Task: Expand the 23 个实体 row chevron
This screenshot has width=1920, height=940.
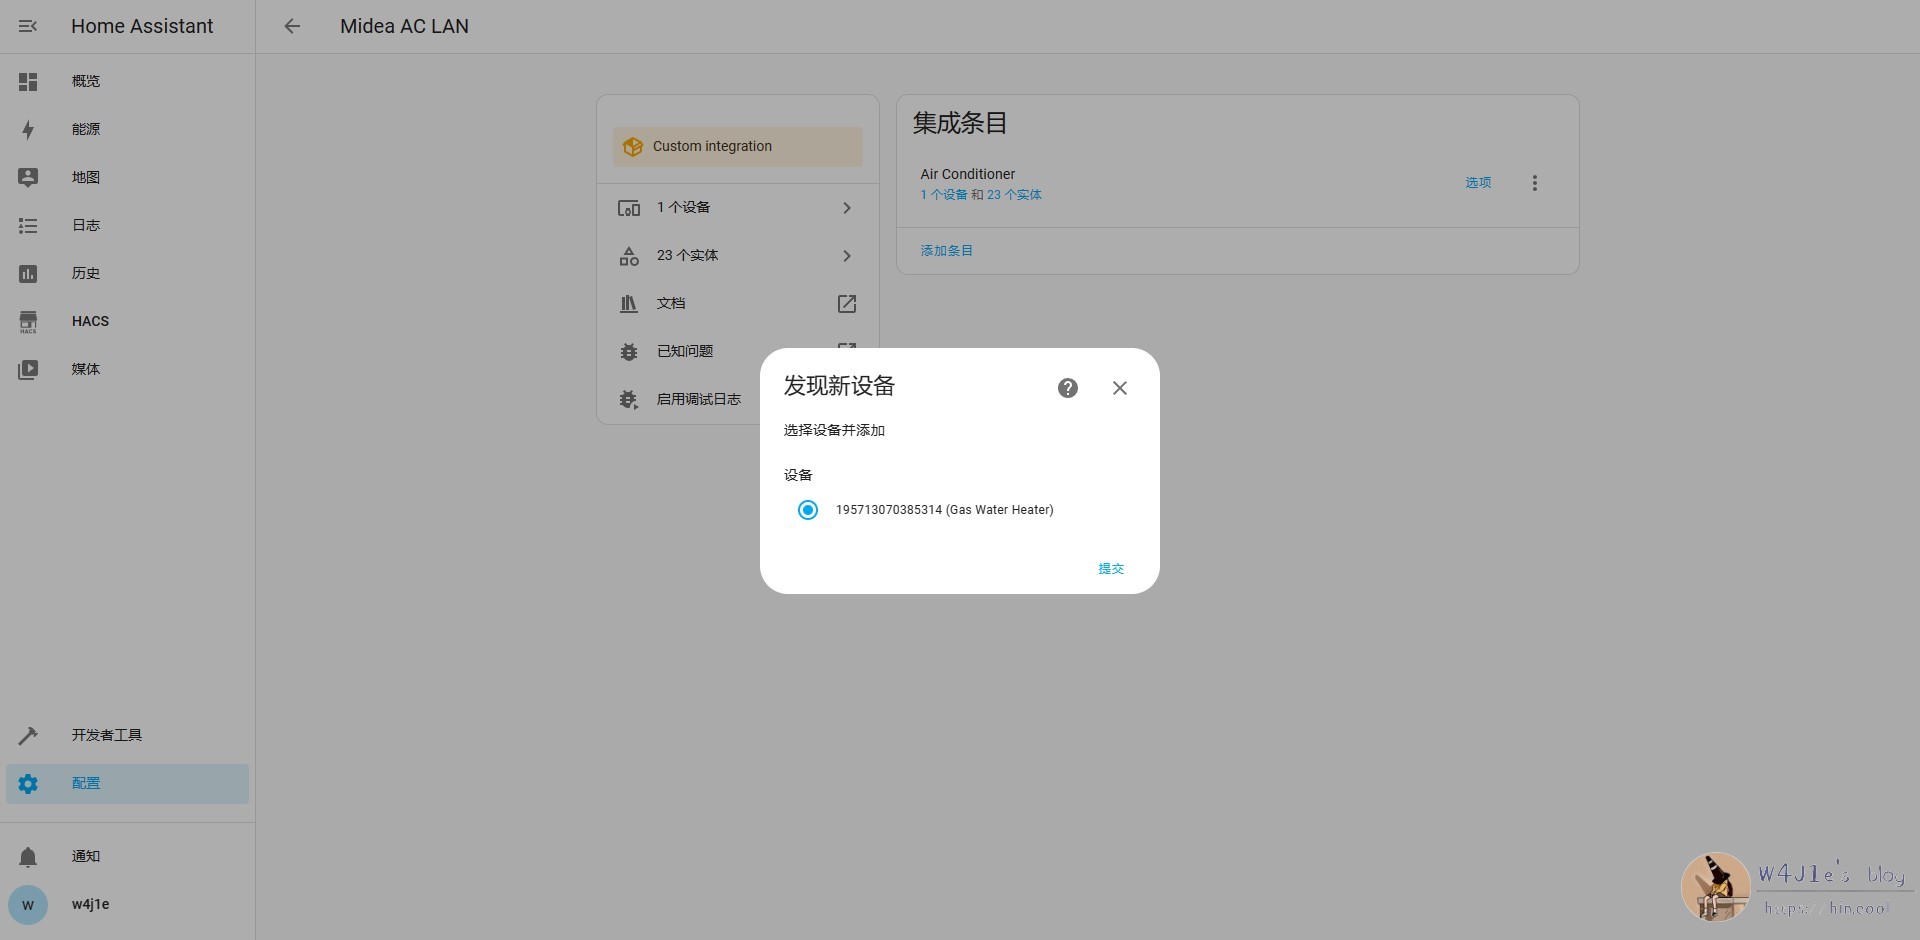Action: coord(846,255)
